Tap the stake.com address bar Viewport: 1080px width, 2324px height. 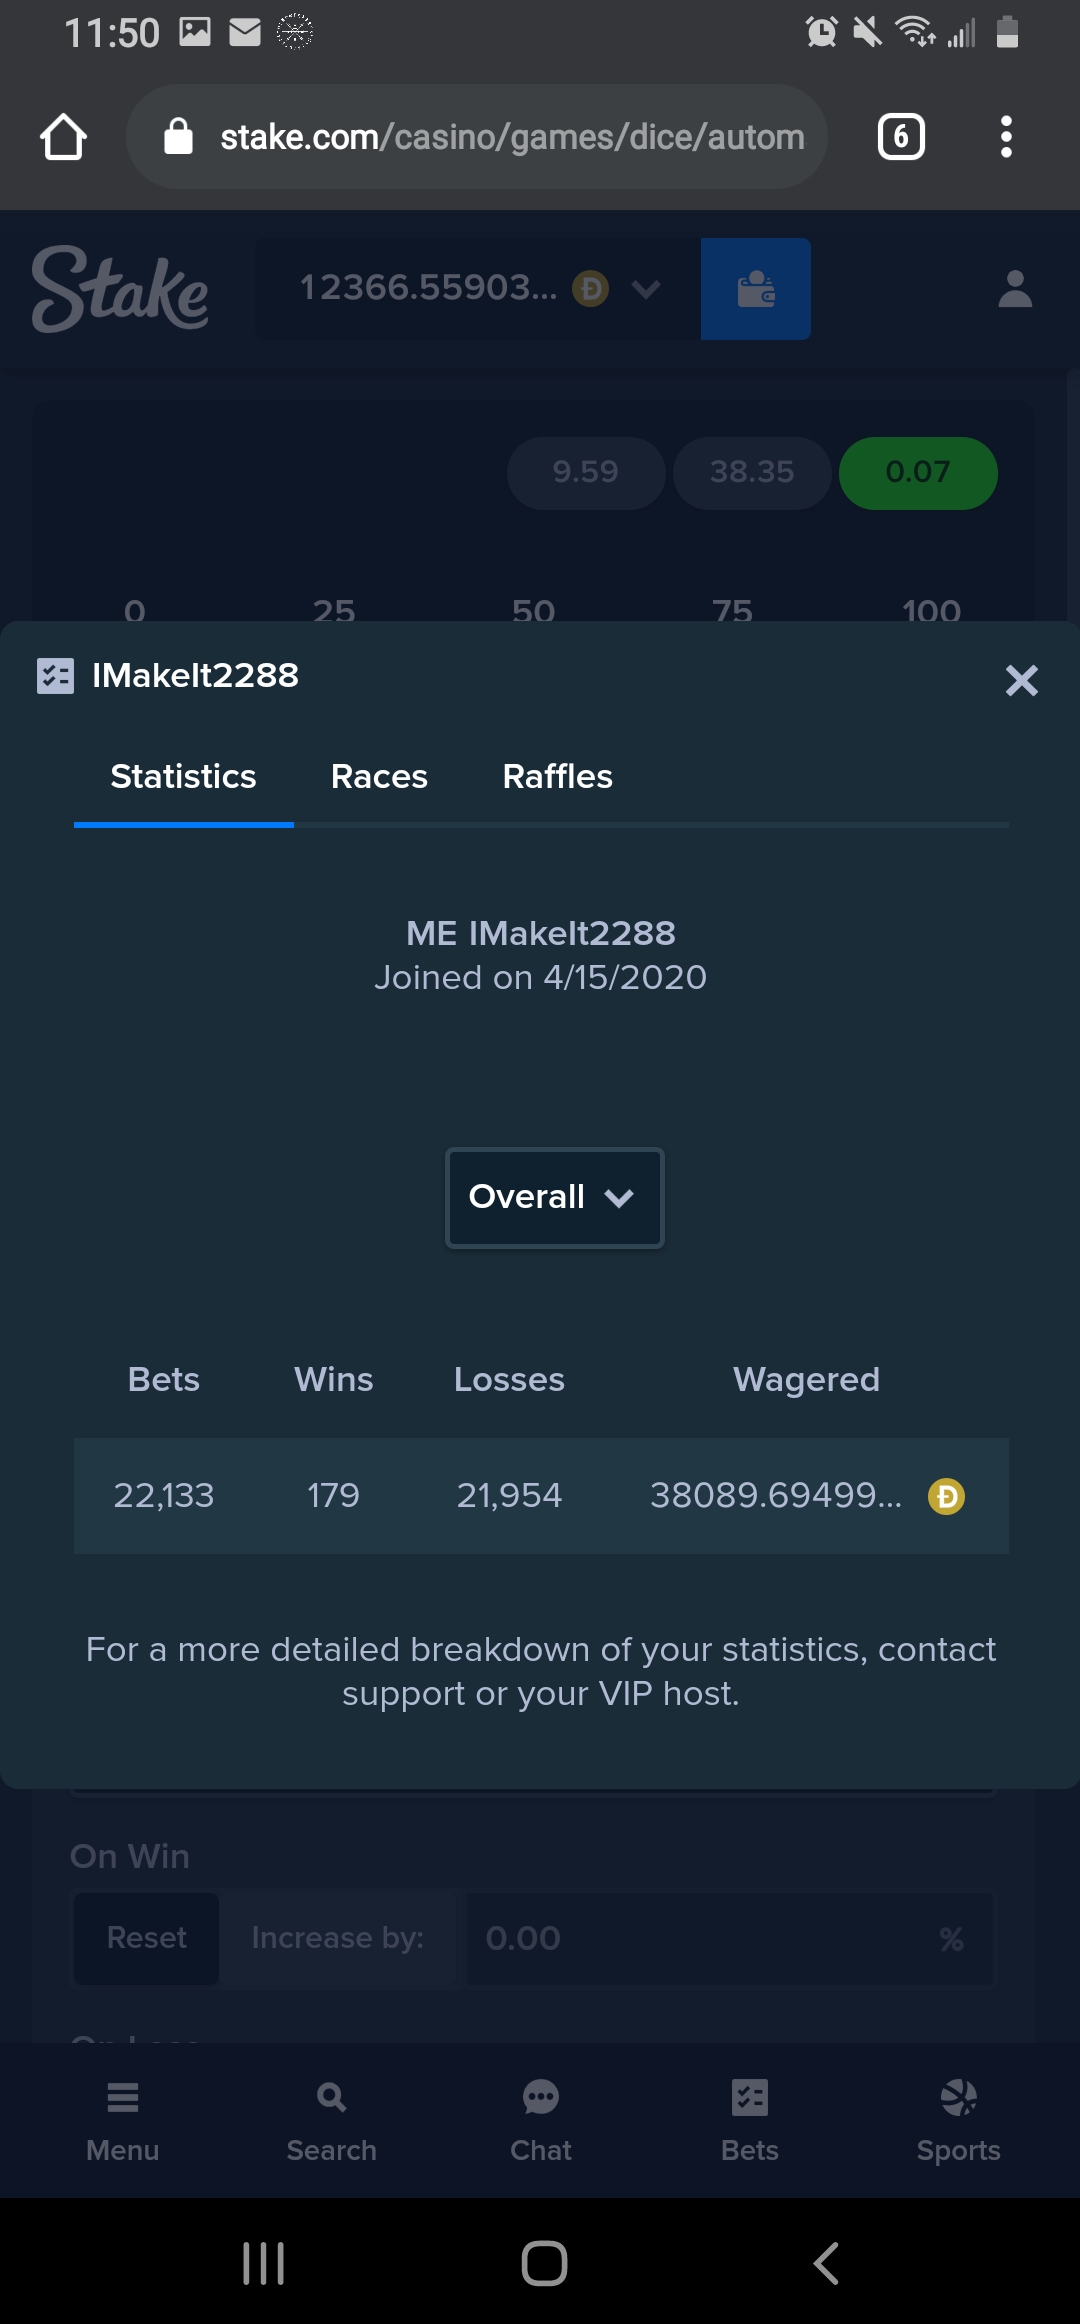tap(477, 137)
